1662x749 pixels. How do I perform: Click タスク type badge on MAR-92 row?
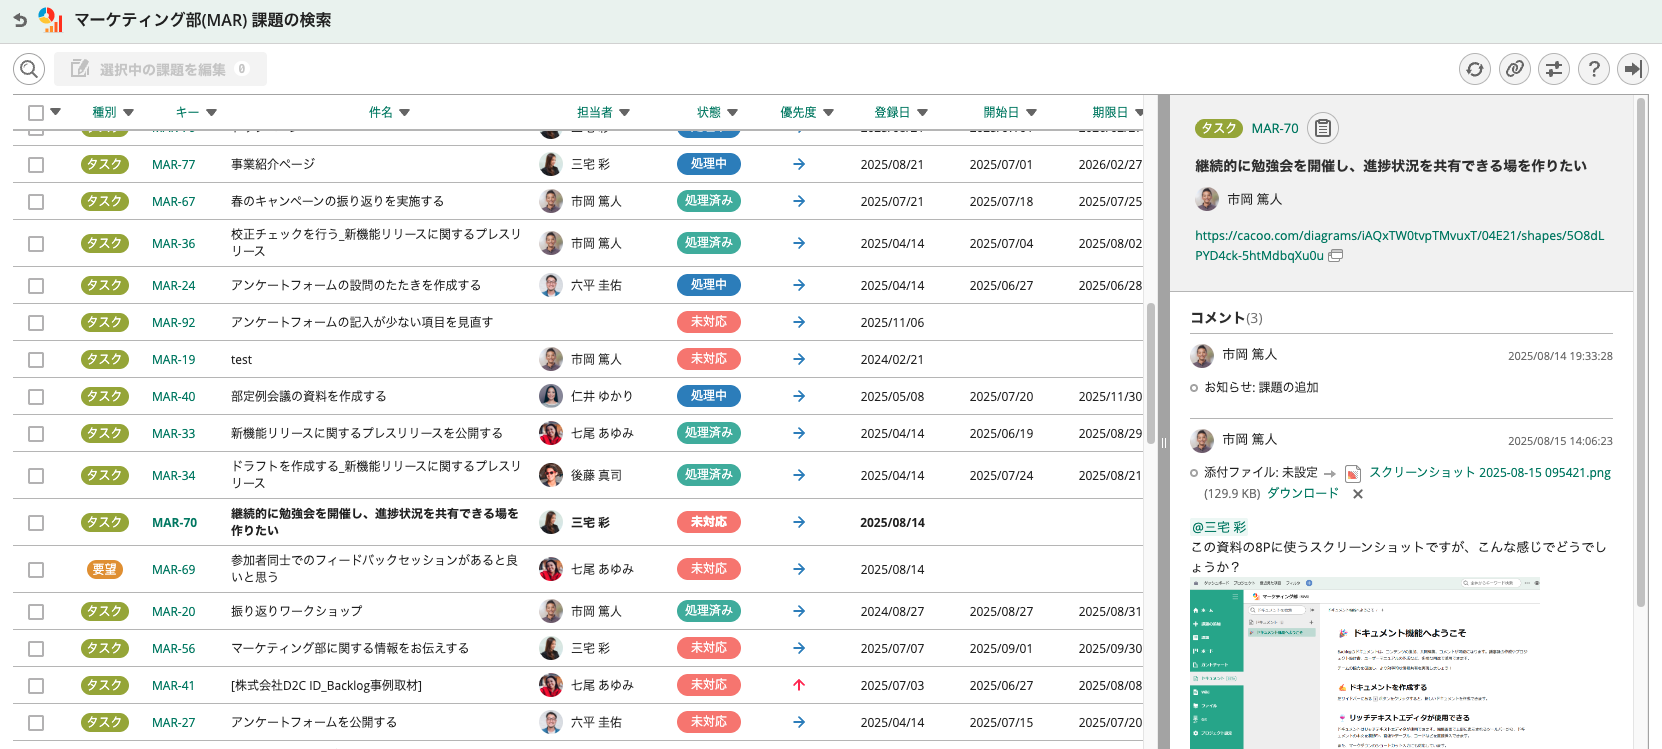[x=105, y=322]
